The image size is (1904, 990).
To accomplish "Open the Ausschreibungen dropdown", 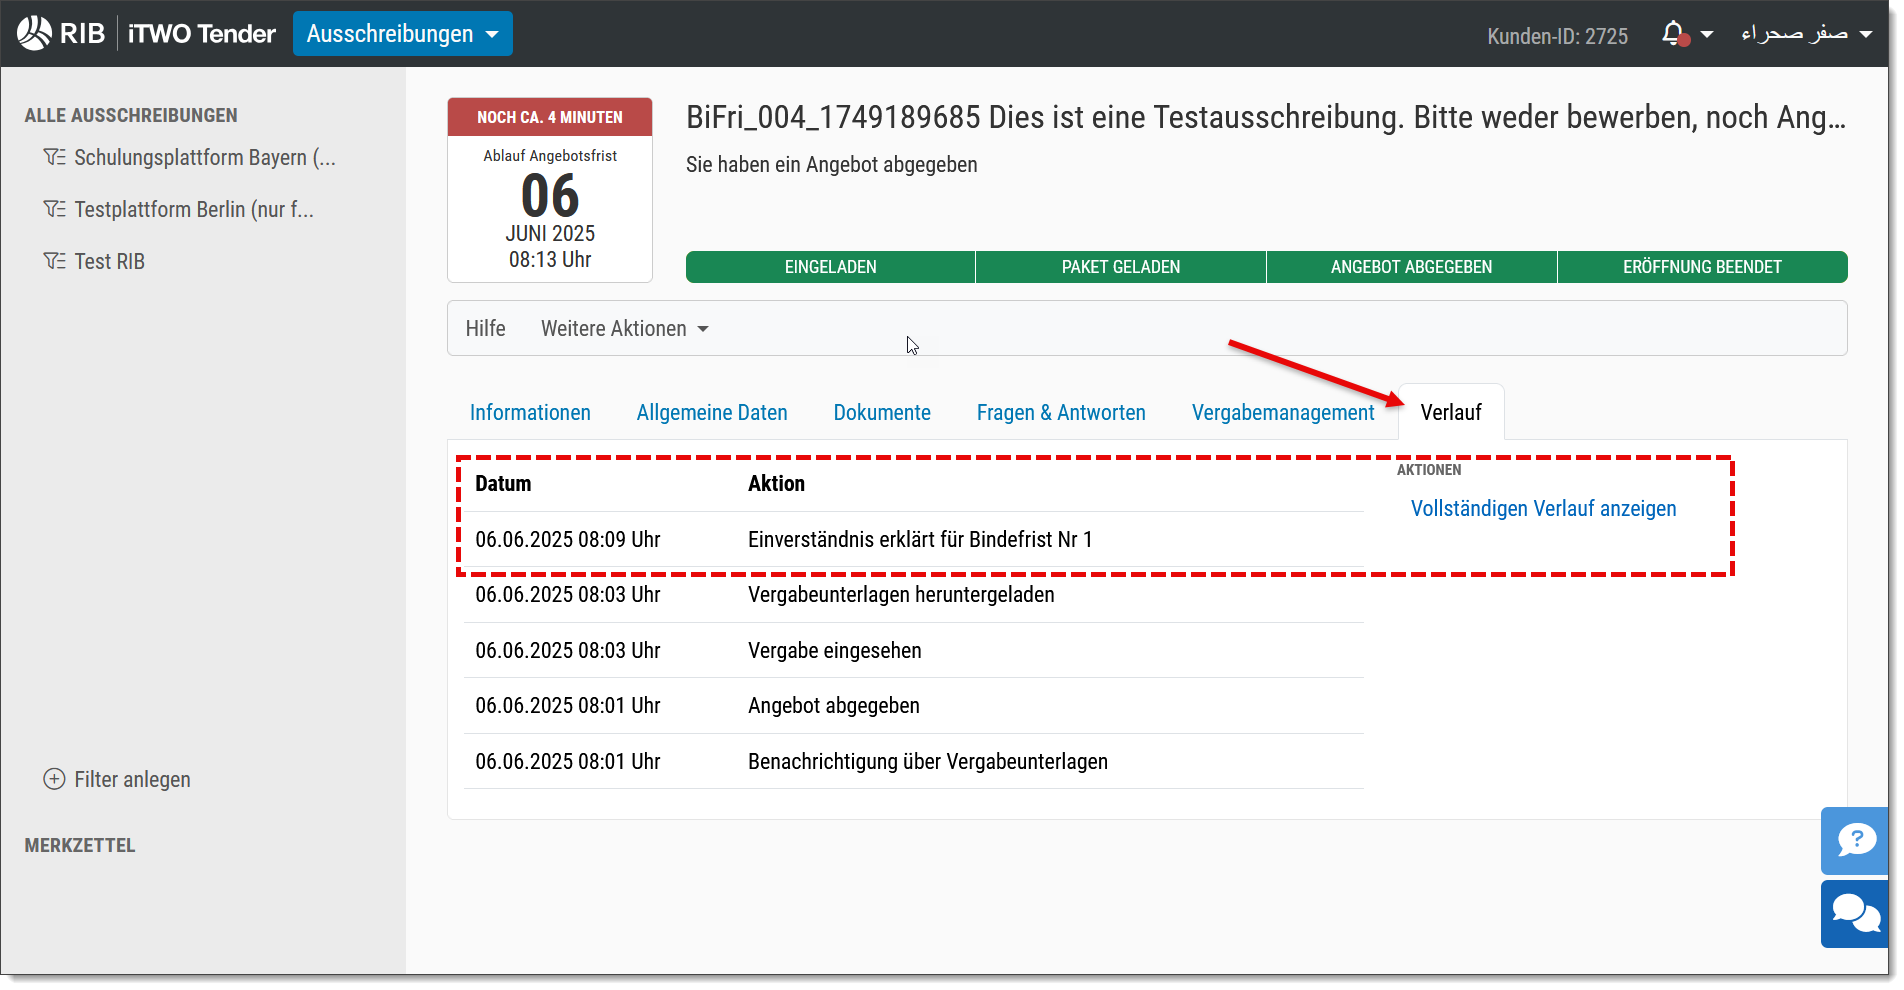I will point(402,34).
